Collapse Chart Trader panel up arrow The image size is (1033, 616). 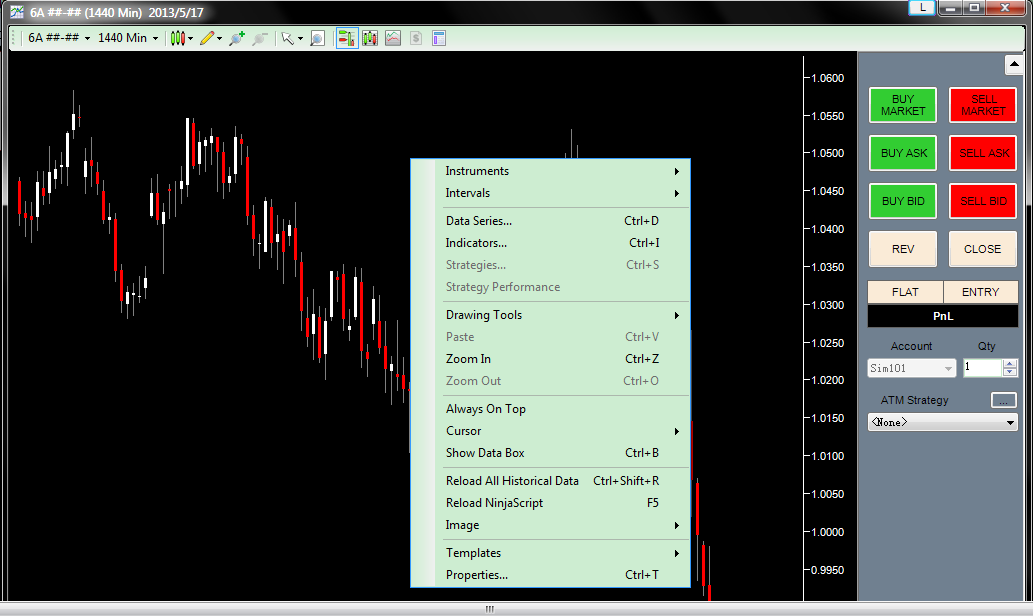[1013, 65]
